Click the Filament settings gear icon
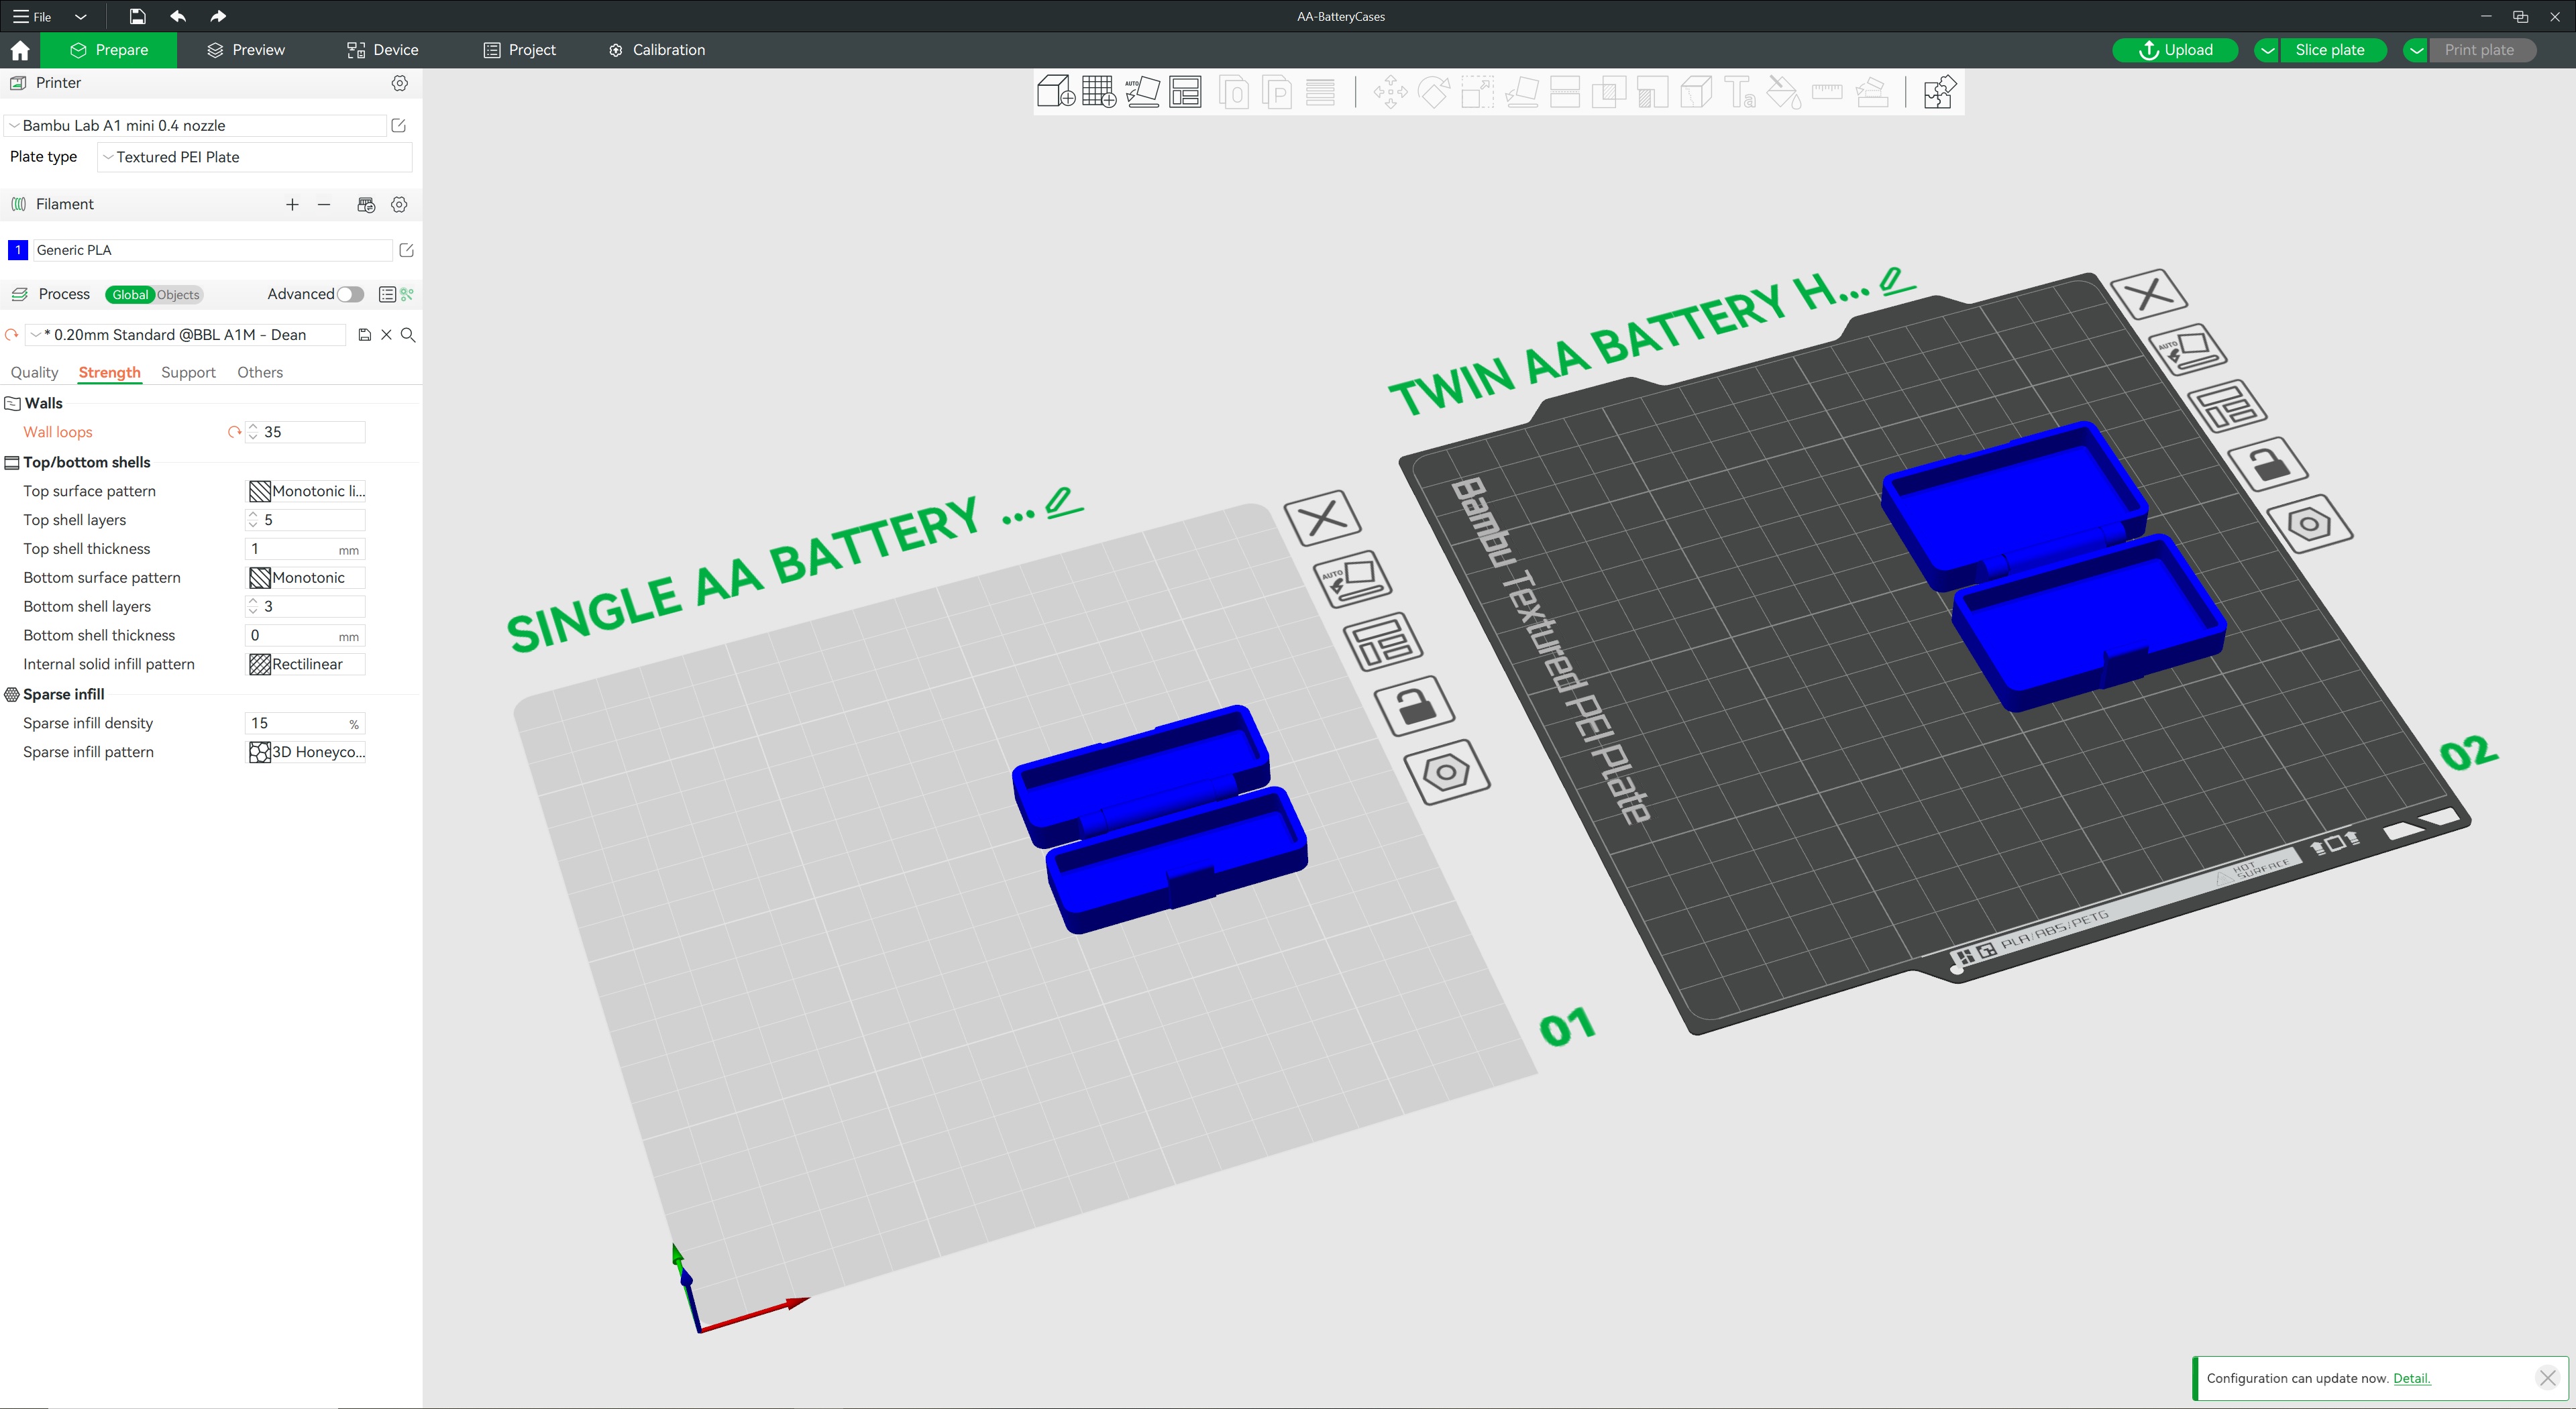Viewport: 2576px width, 1409px height. click(x=399, y=204)
